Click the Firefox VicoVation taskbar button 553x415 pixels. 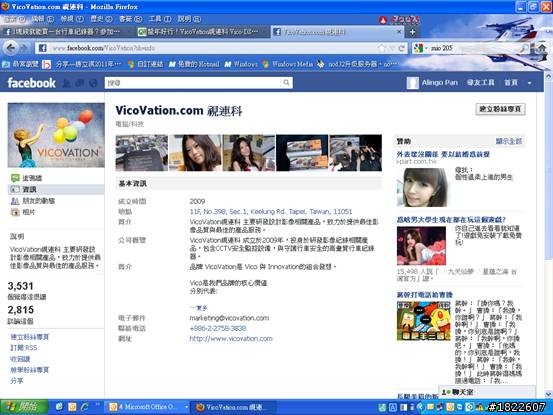pos(232,407)
